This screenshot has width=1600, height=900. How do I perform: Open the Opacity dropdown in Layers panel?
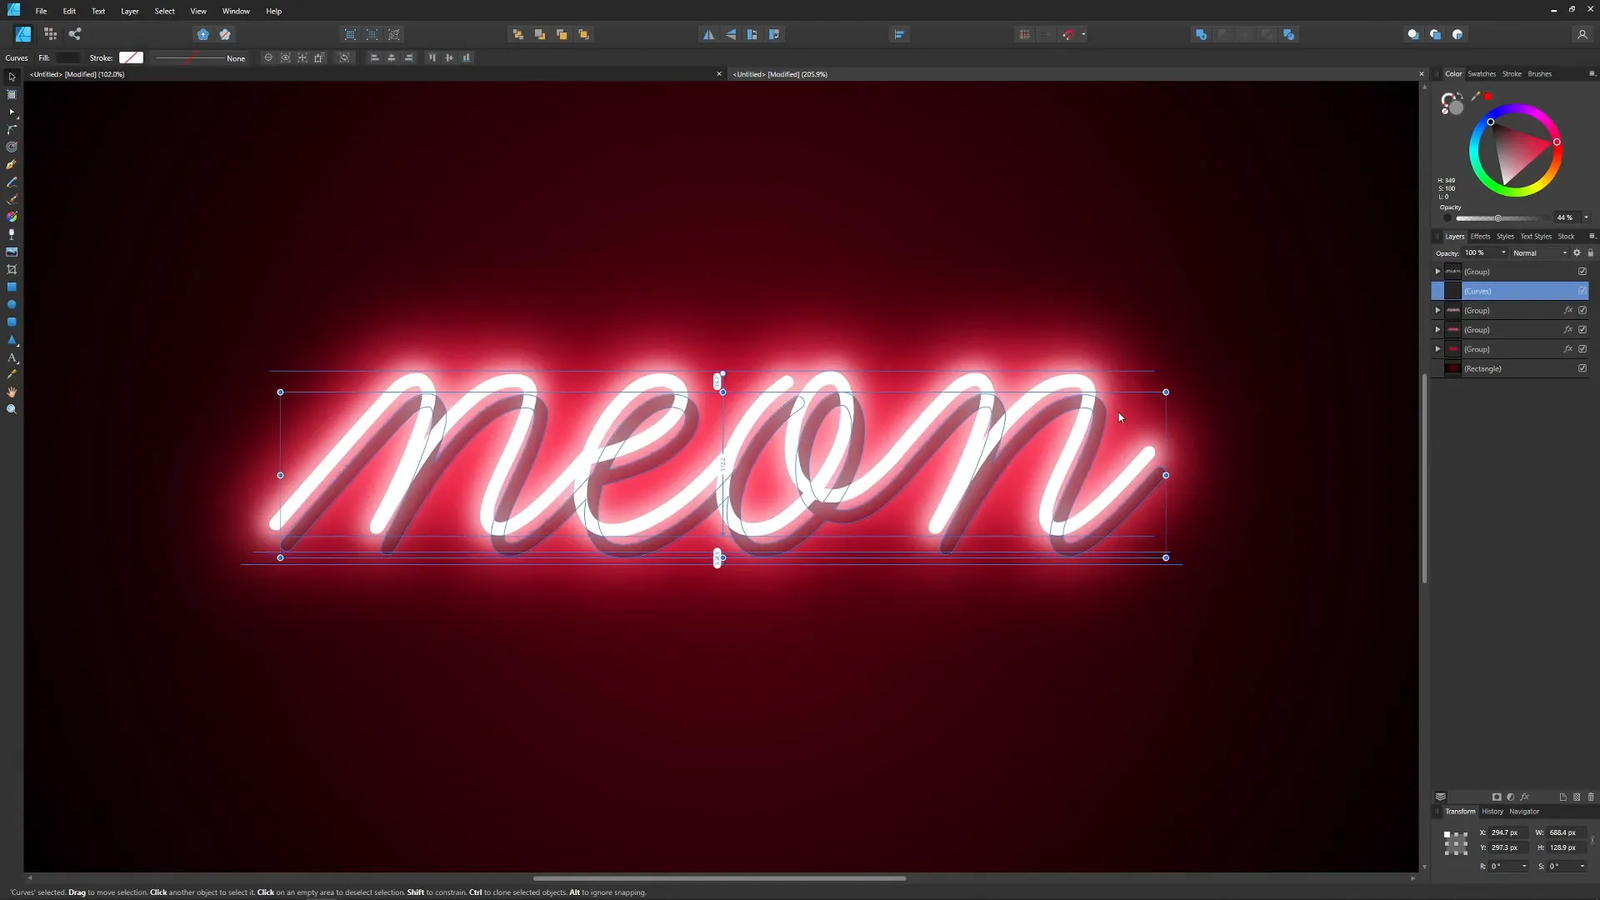click(1503, 252)
